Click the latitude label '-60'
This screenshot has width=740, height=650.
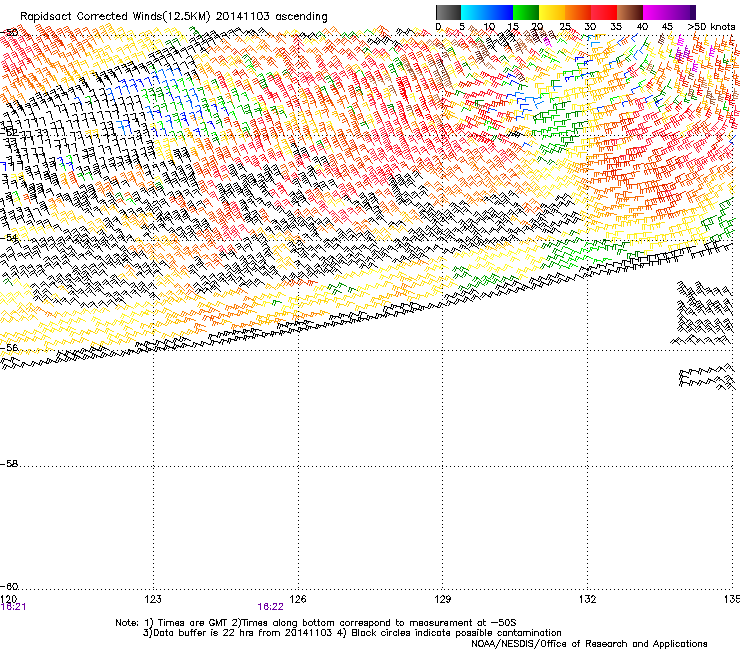[x=9, y=587]
